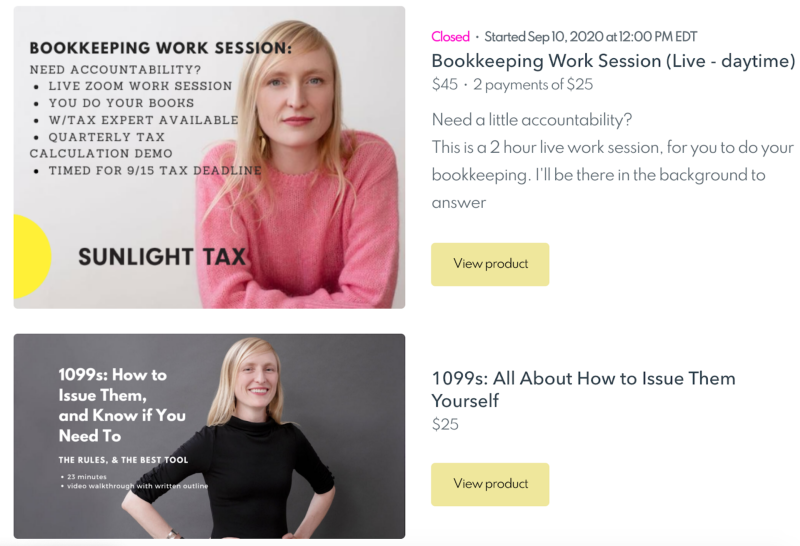This screenshot has height=546, width=800.
Task: Click THE RULES, & THE BEST TOOL text
Action: [123, 460]
